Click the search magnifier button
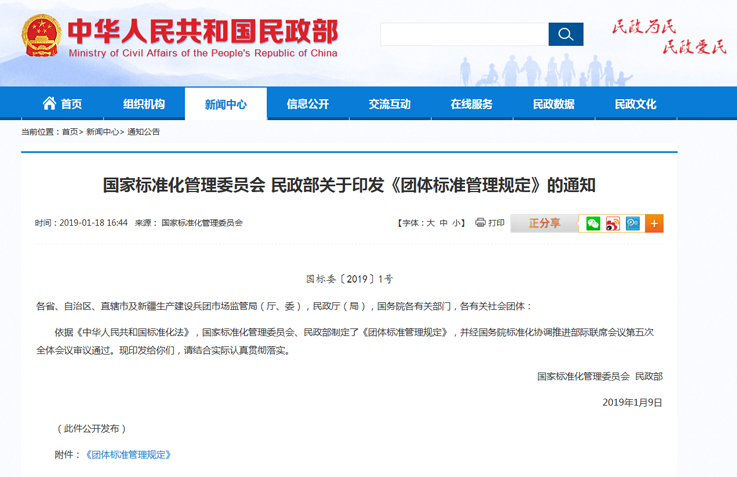This screenshot has height=477, width=737. click(x=565, y=35)
